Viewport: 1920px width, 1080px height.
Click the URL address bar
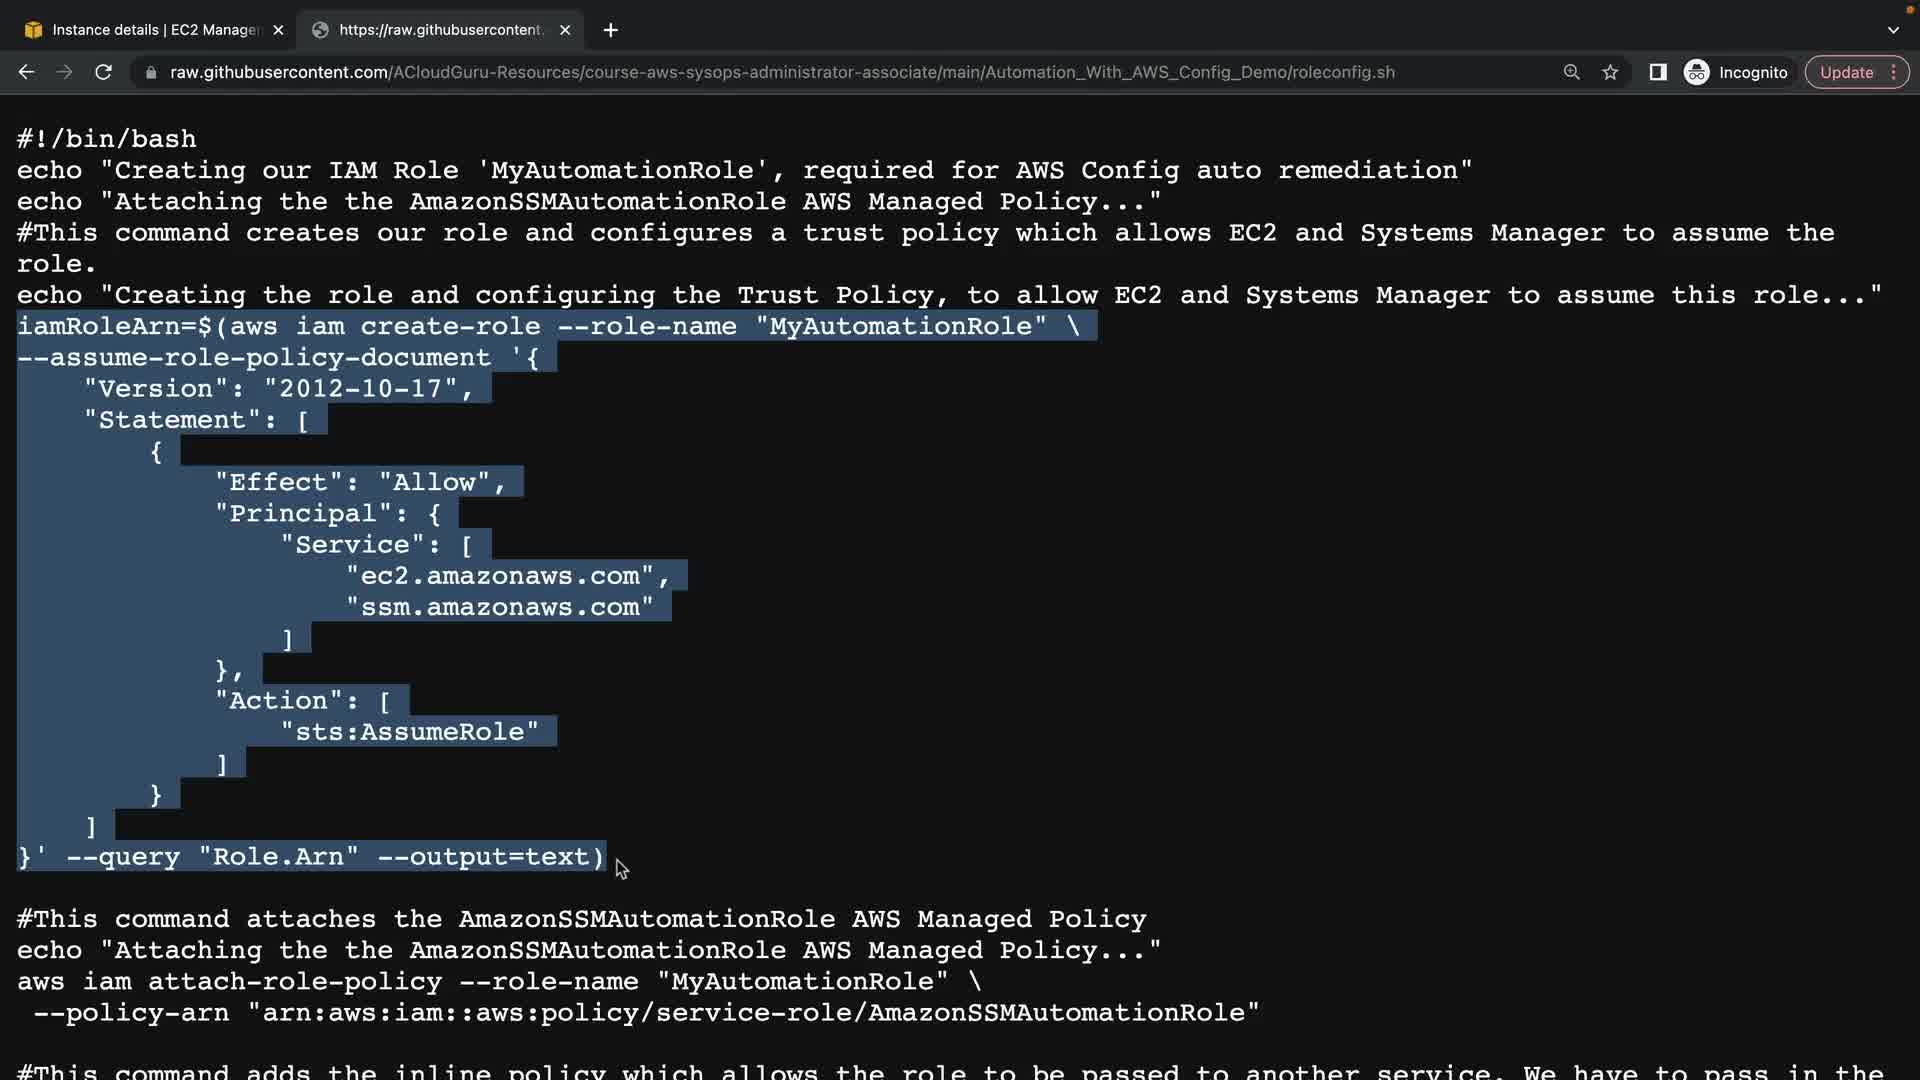pyautogui.click(x=780, y=72)
